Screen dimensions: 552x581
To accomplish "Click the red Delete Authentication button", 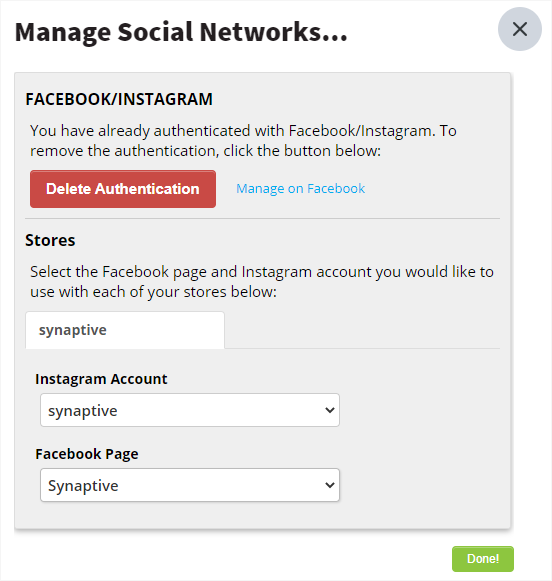I will 123,189.
